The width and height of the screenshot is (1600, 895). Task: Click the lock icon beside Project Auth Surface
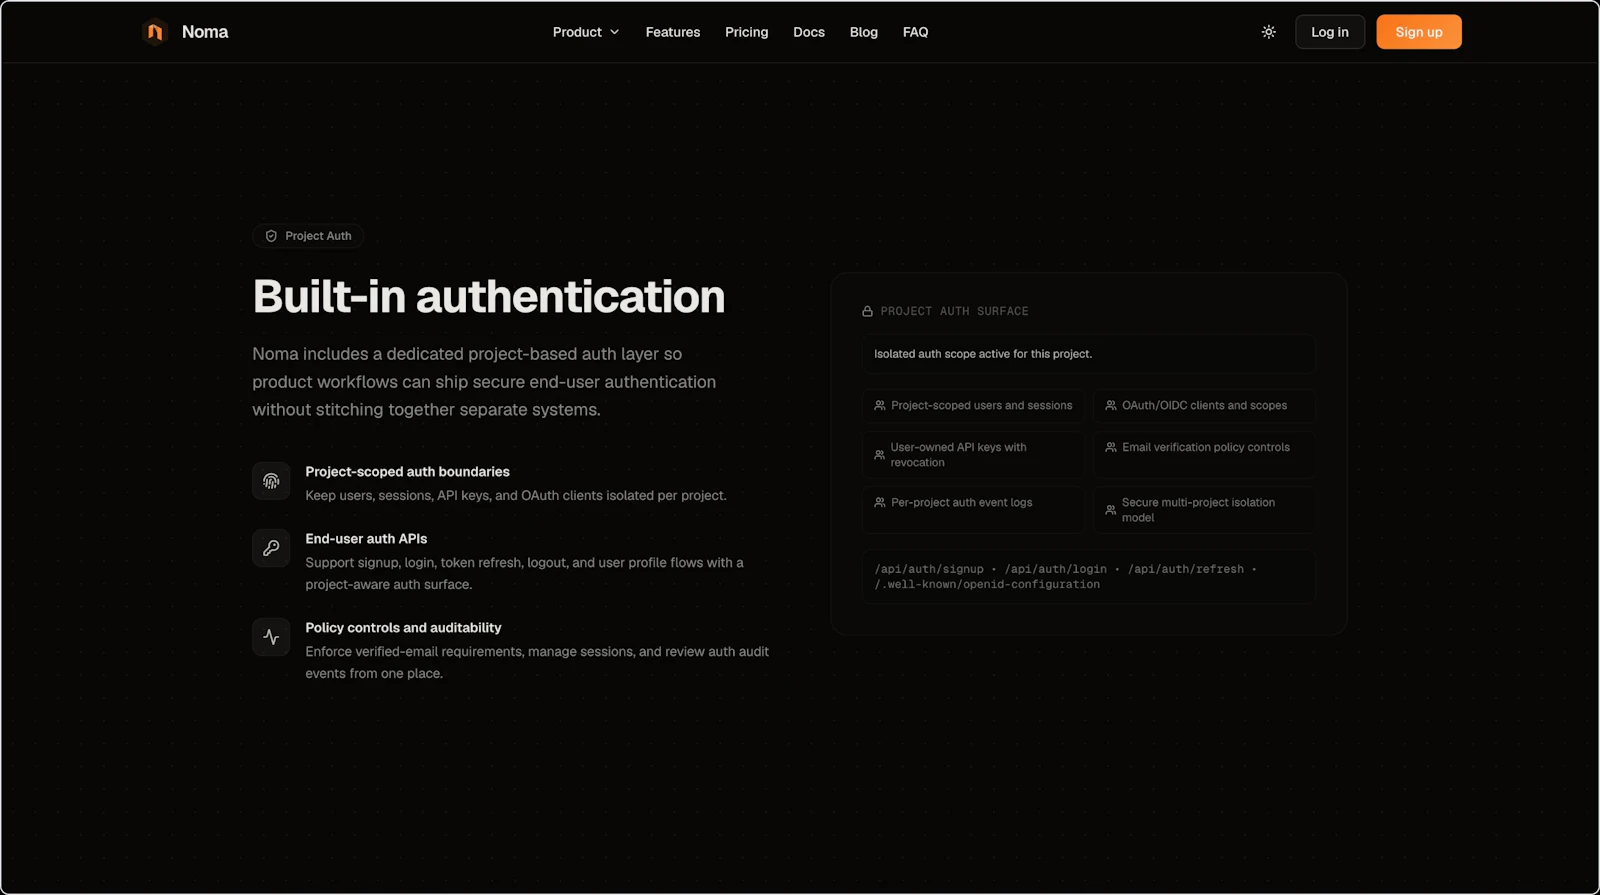pos(867,311)
